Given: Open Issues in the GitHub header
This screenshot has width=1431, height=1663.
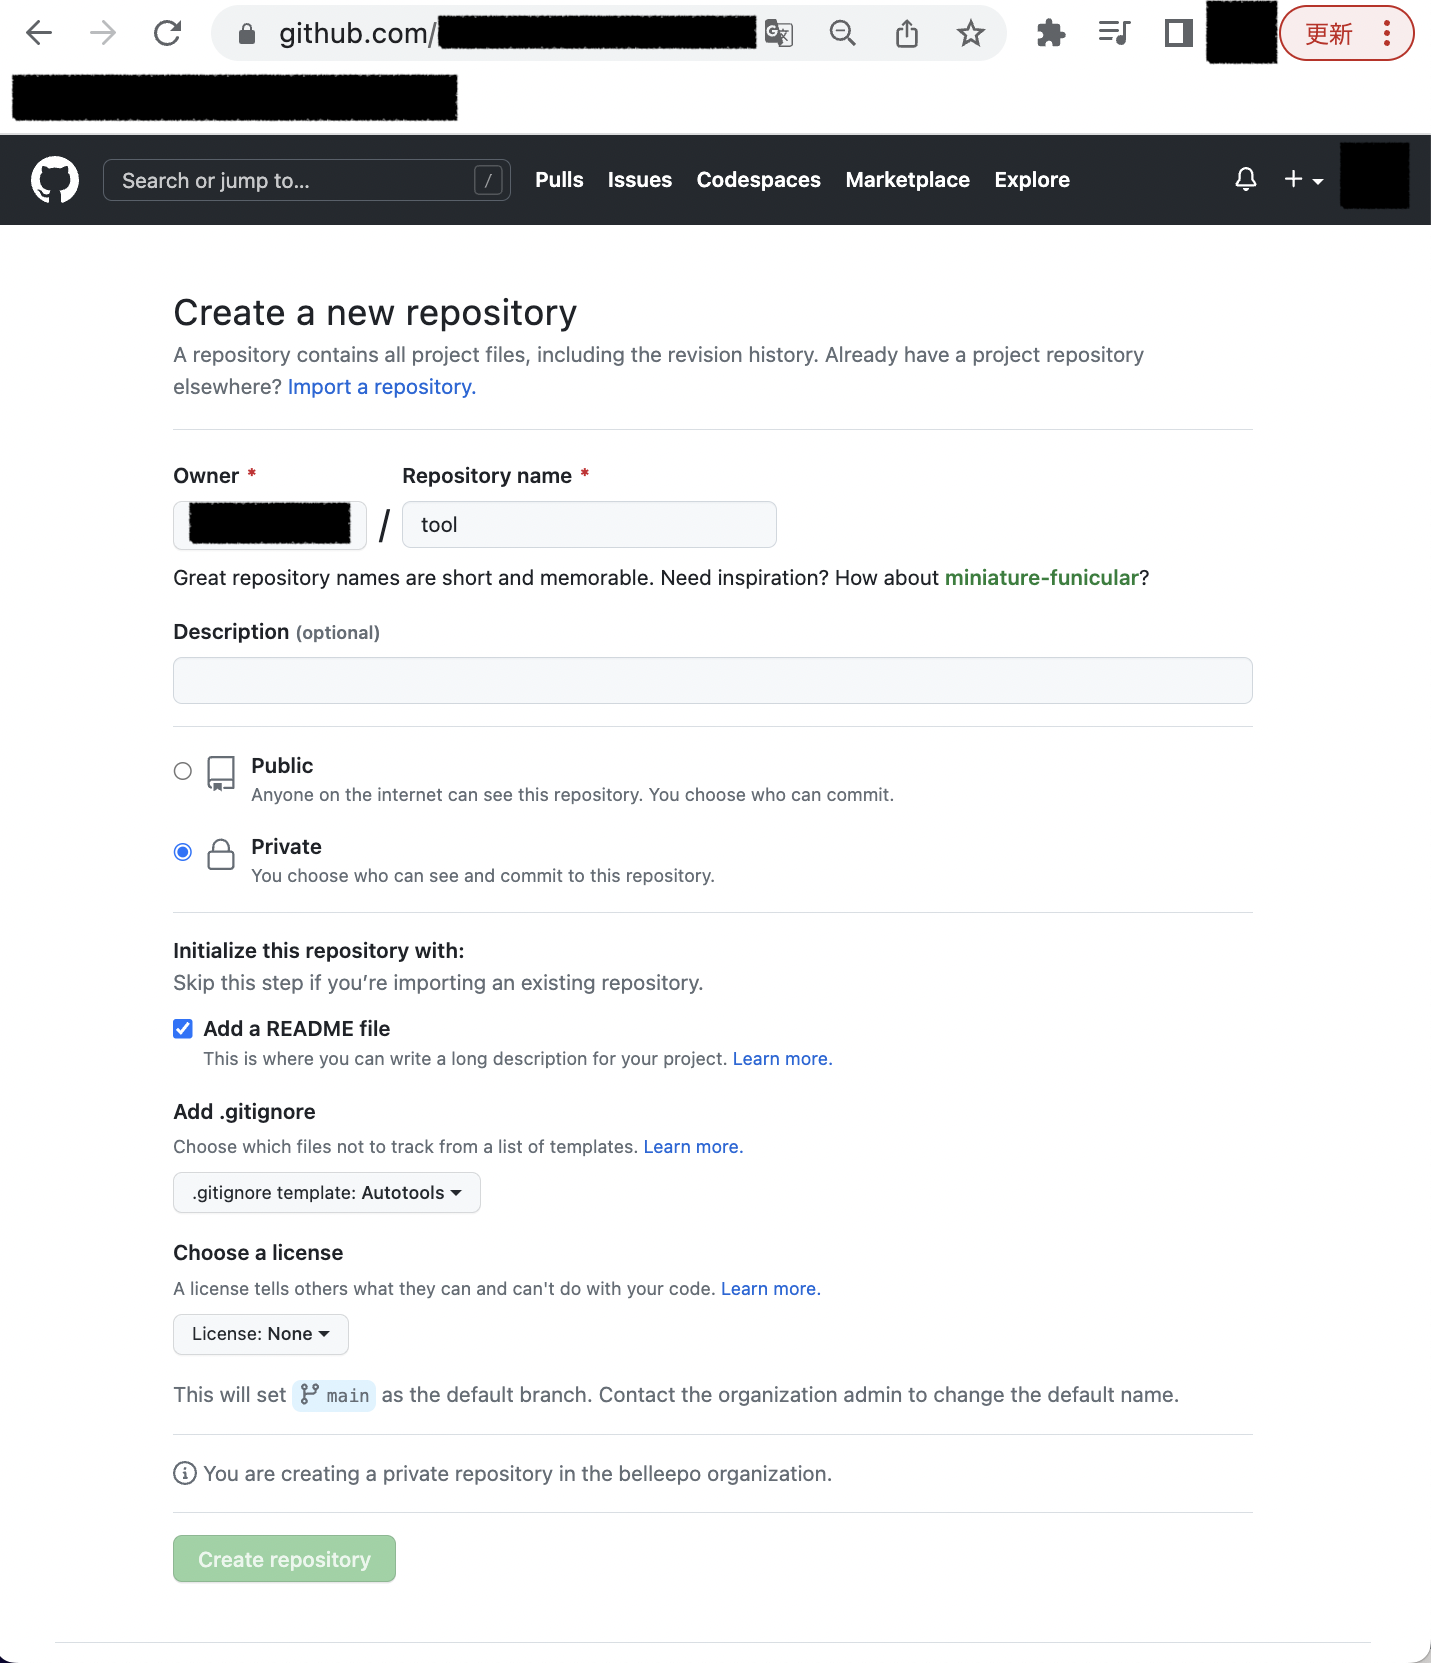Looking at the screenshot, I should pos(640,180).
